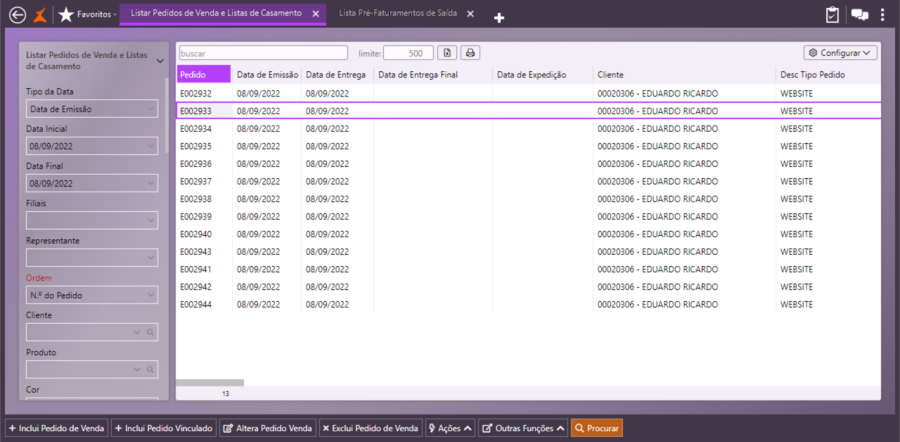
Task: Switch to Lista Pré-Faturamentos de Saída tab
Action: [x=399, y=14]
